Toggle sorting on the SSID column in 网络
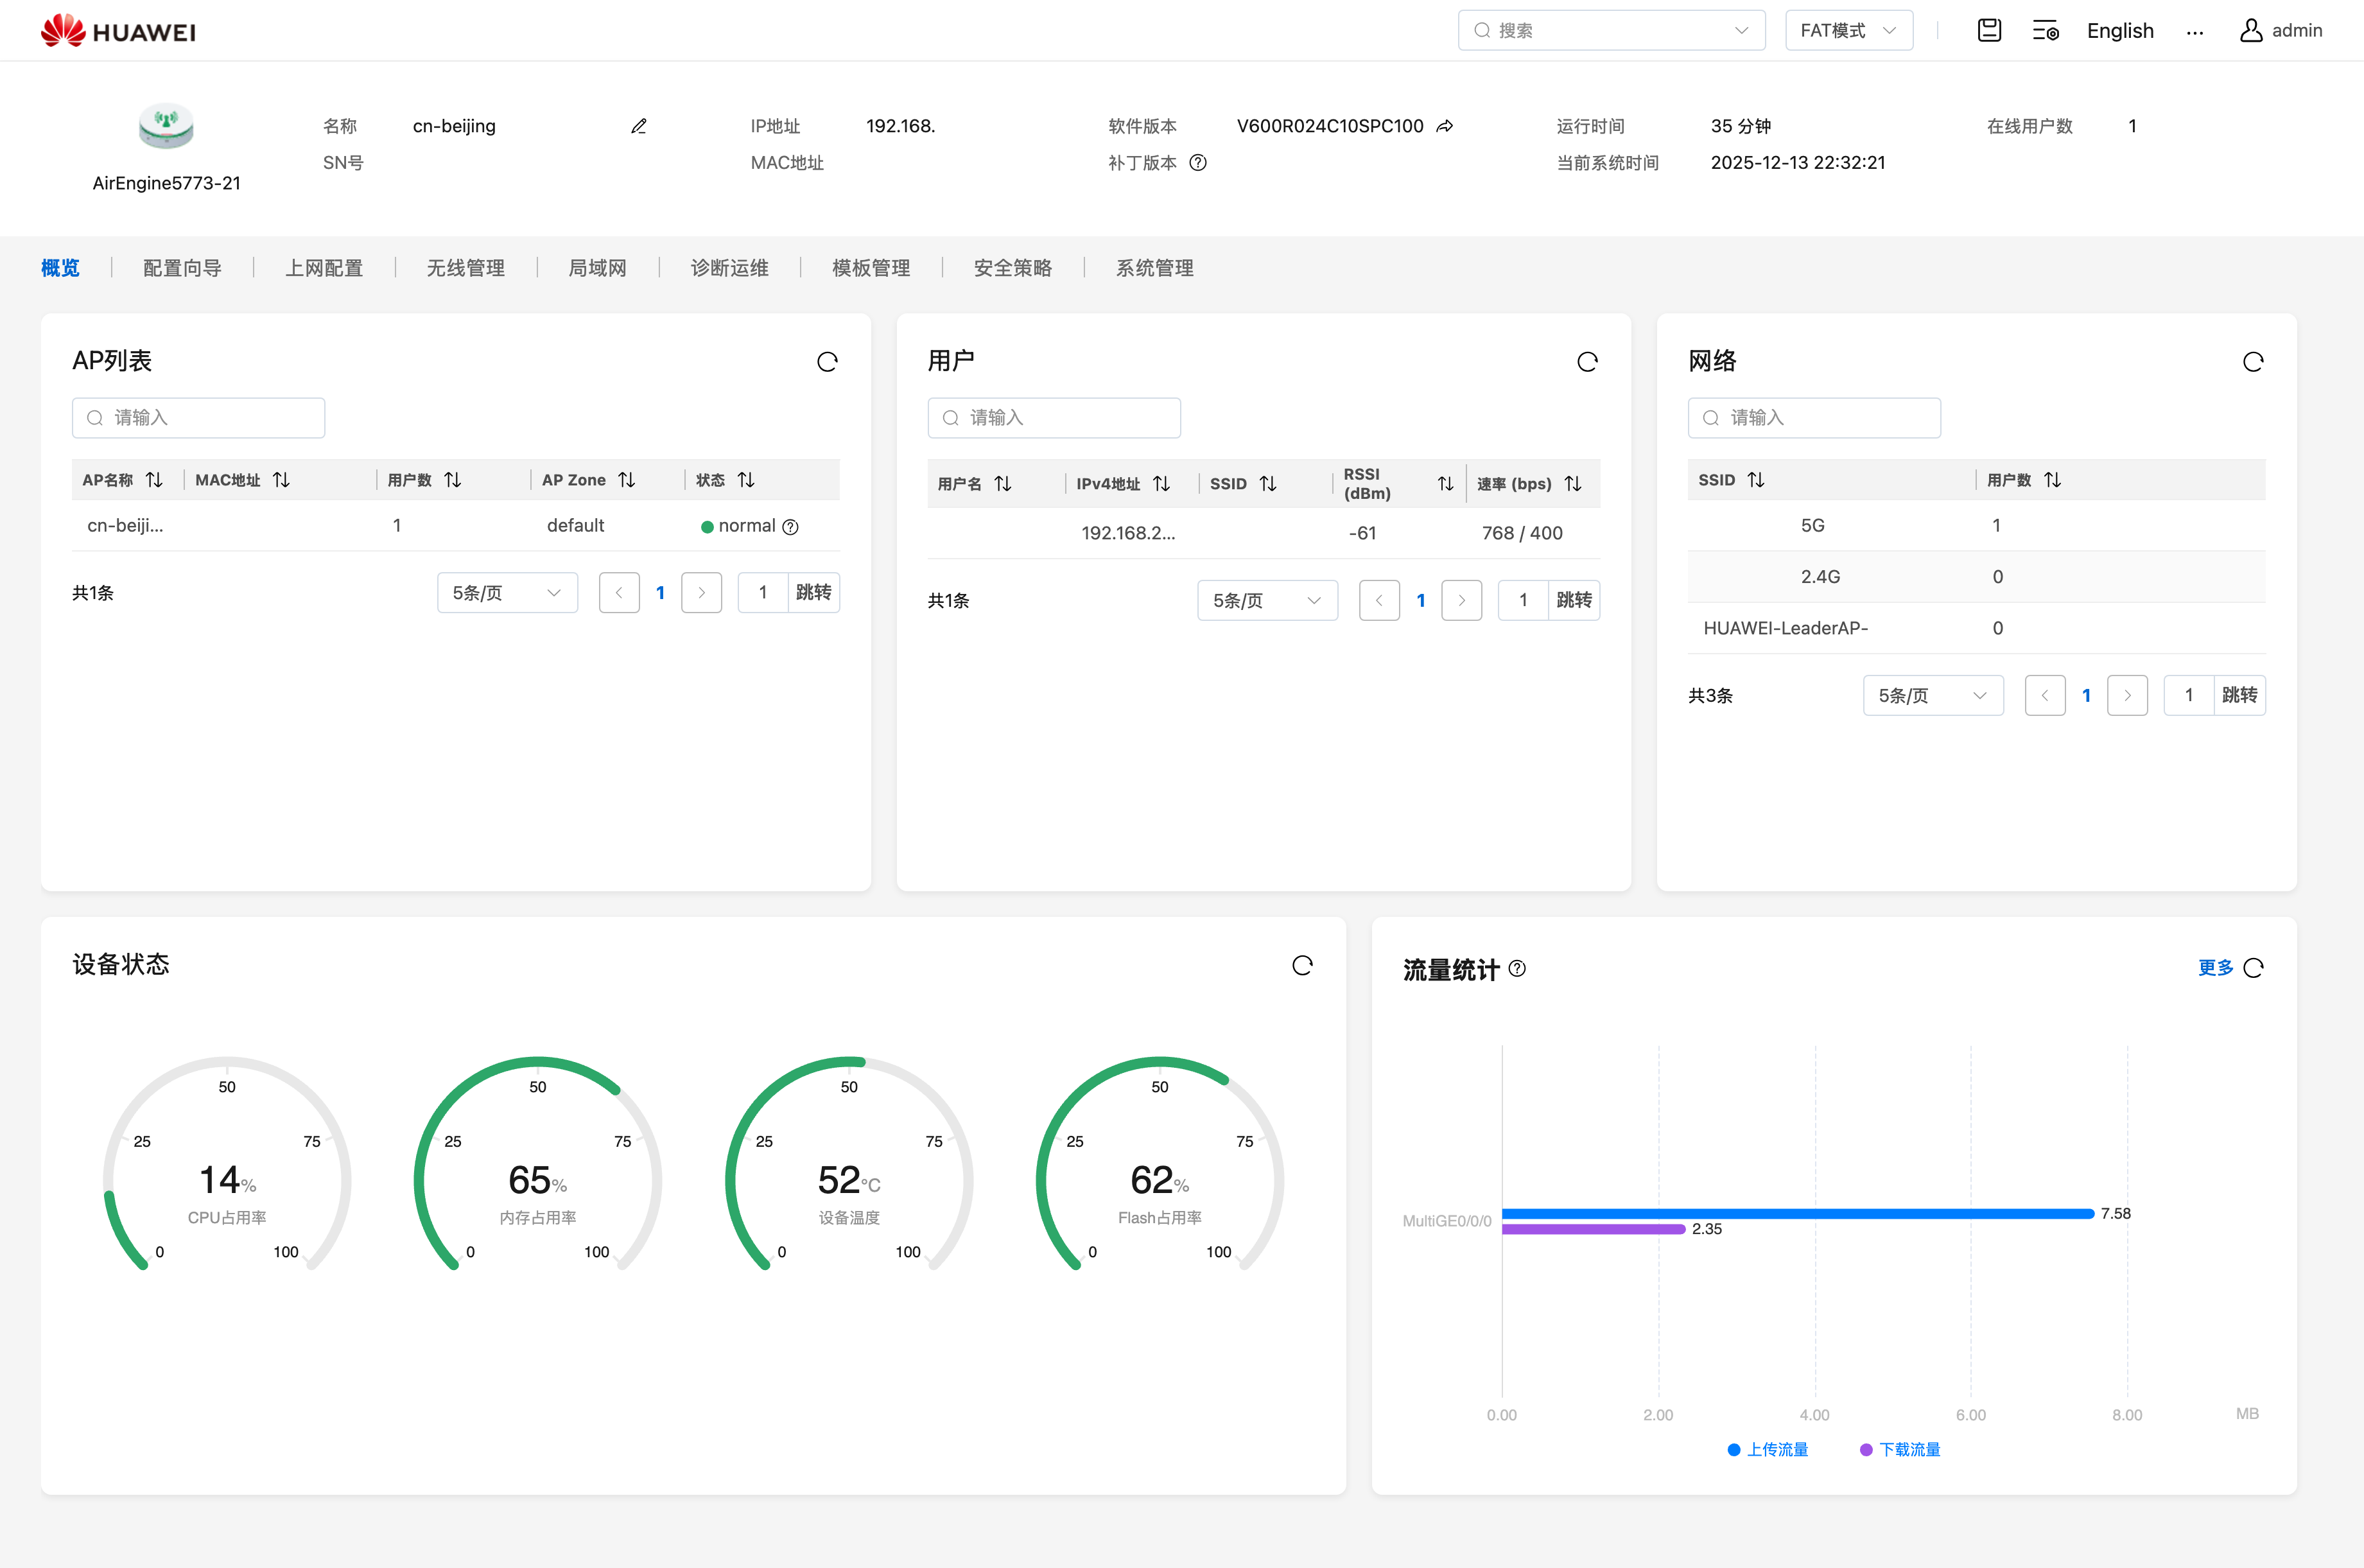 (x=1757, y=479)
